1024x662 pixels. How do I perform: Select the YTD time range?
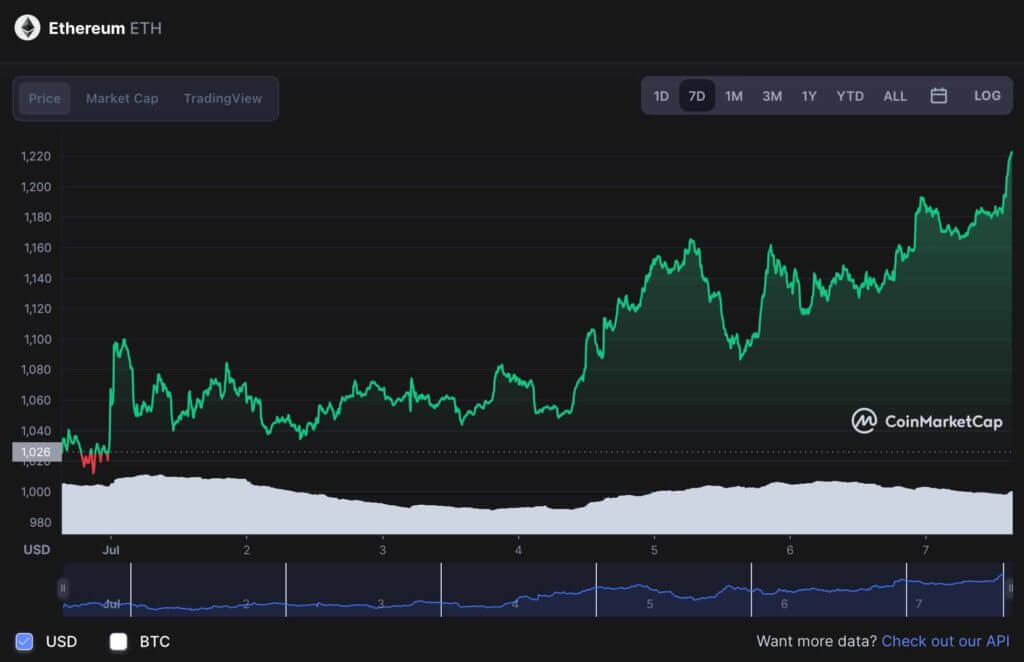(x=850, y=96)
